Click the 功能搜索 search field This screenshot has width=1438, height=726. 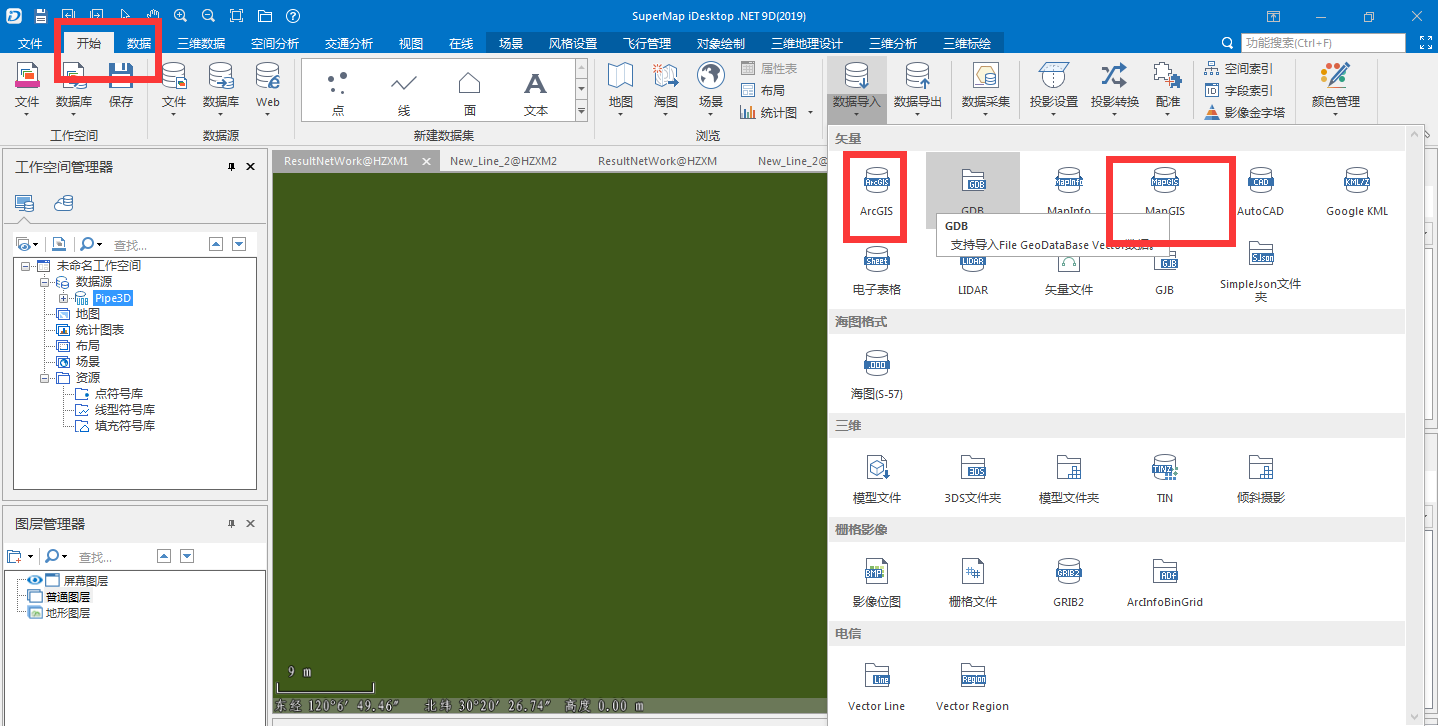click(1322, 43)
